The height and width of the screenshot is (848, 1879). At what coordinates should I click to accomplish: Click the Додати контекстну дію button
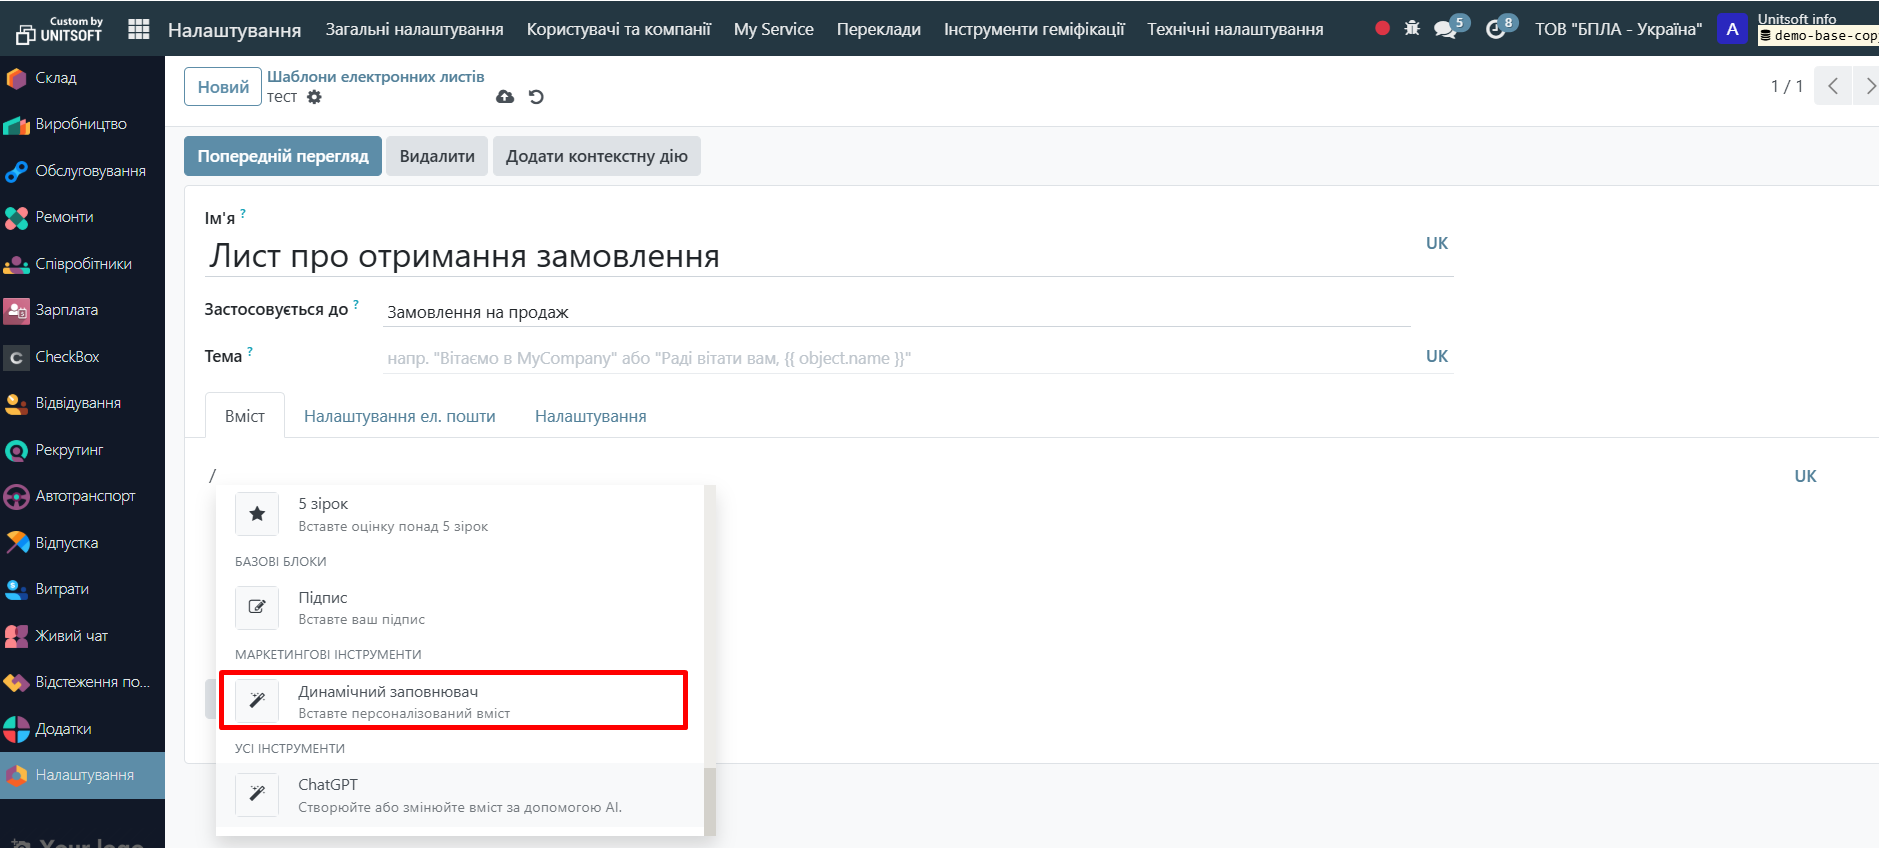pos(596,156)
